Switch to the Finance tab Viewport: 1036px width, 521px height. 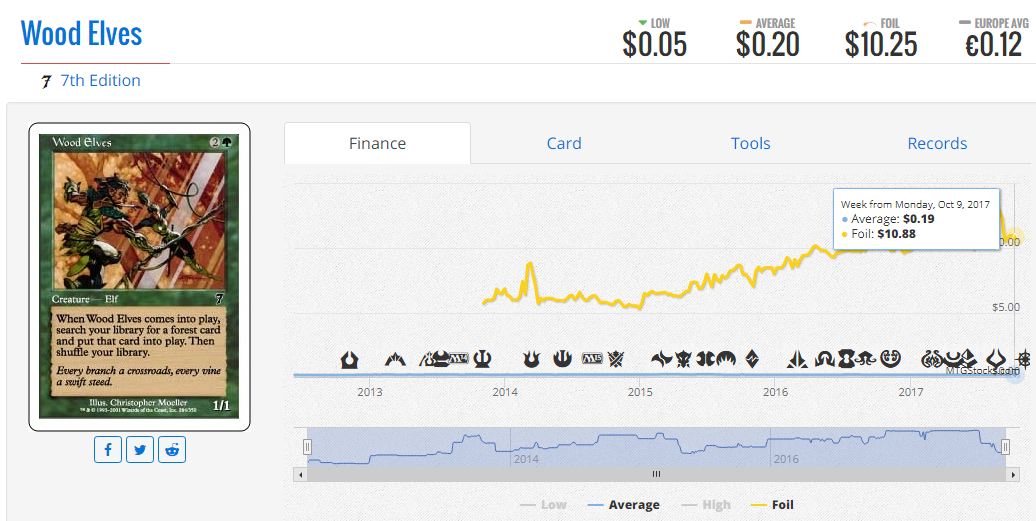pos(377,143)
